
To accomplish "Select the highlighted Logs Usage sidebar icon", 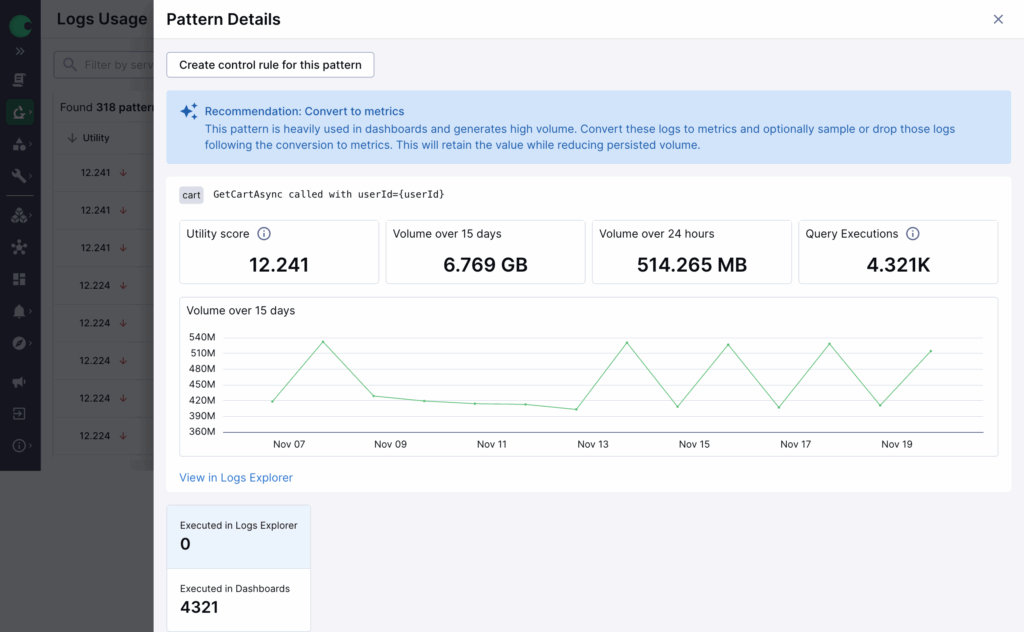I will (20, 112).
